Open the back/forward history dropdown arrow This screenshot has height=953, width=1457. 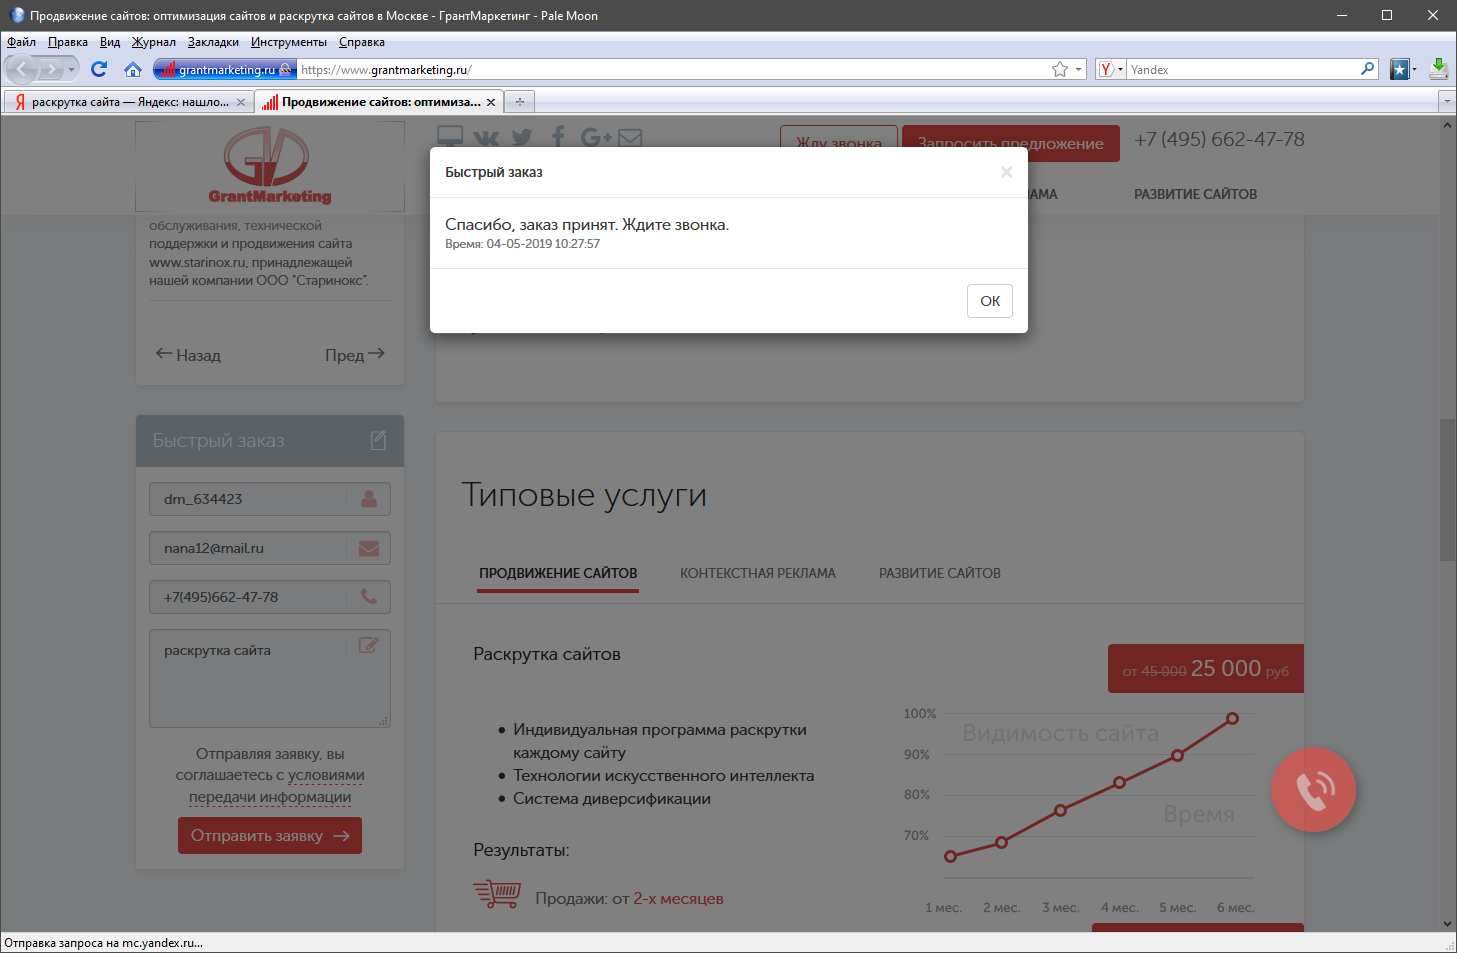(71, 69)
